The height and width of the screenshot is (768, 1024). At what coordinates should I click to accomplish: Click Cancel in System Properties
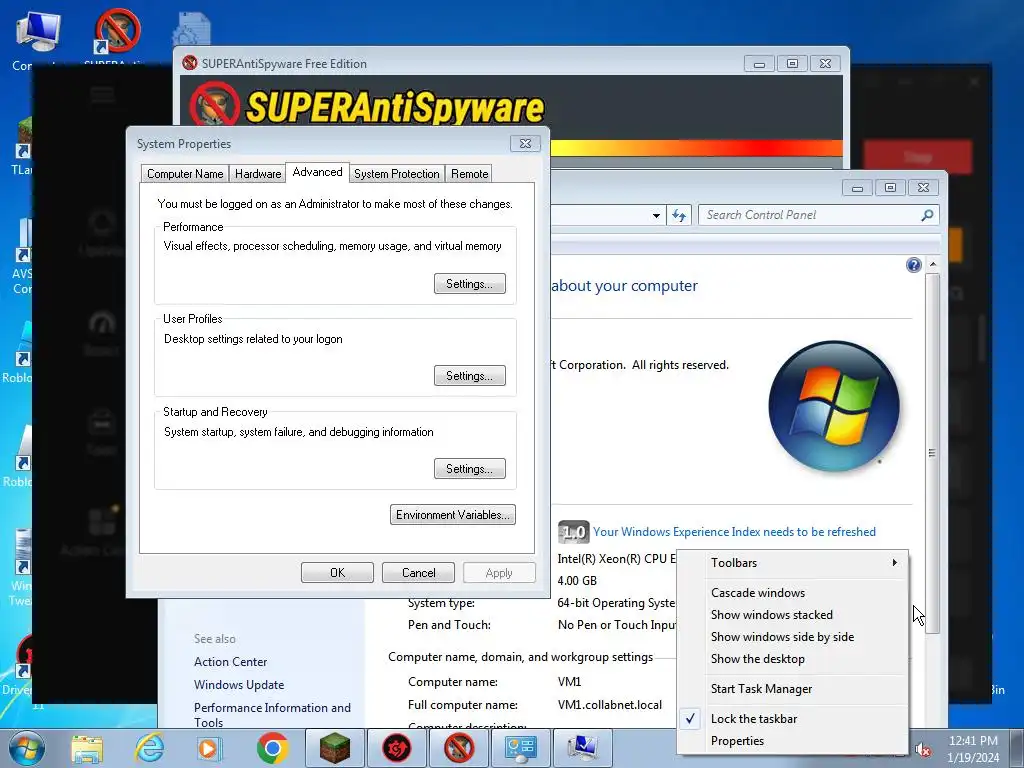click(418, 573)
